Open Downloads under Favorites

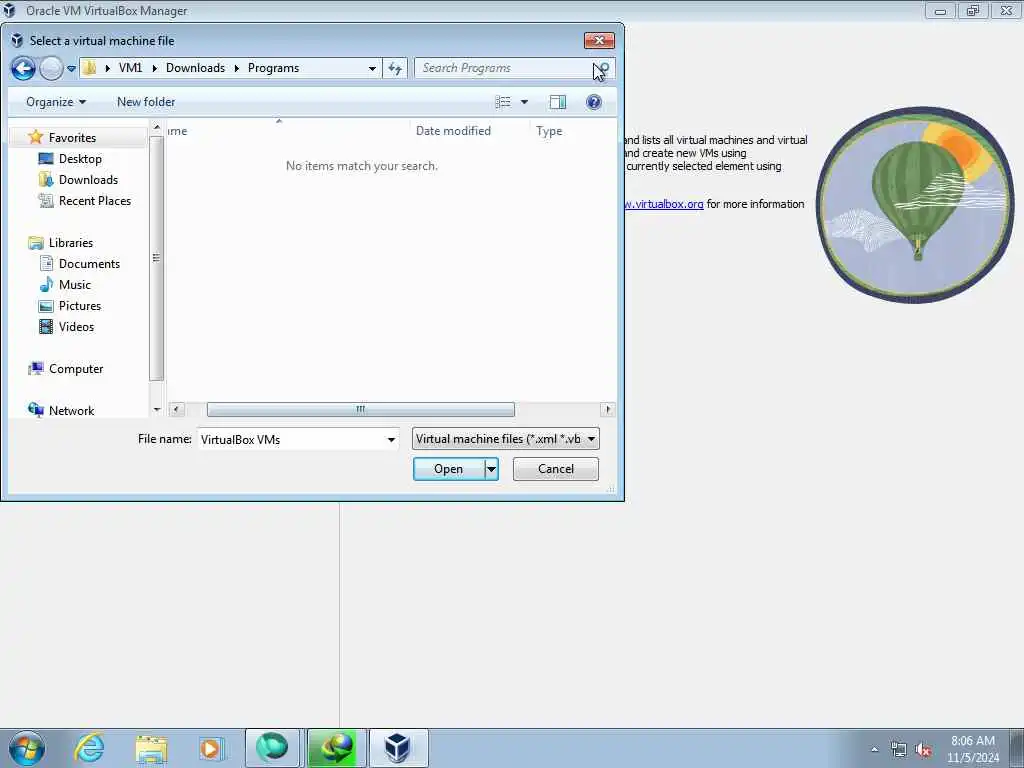pyautogui.click(x=88, y=180)
